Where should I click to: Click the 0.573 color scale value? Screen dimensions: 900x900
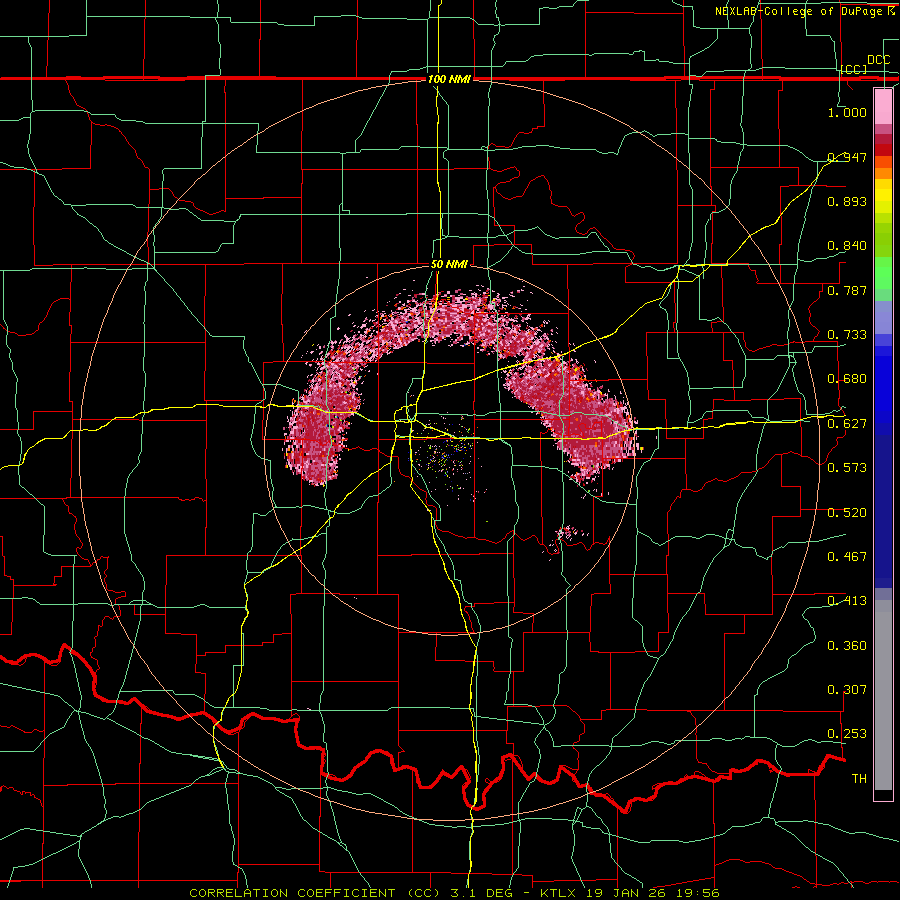click(x=847, y=468)
